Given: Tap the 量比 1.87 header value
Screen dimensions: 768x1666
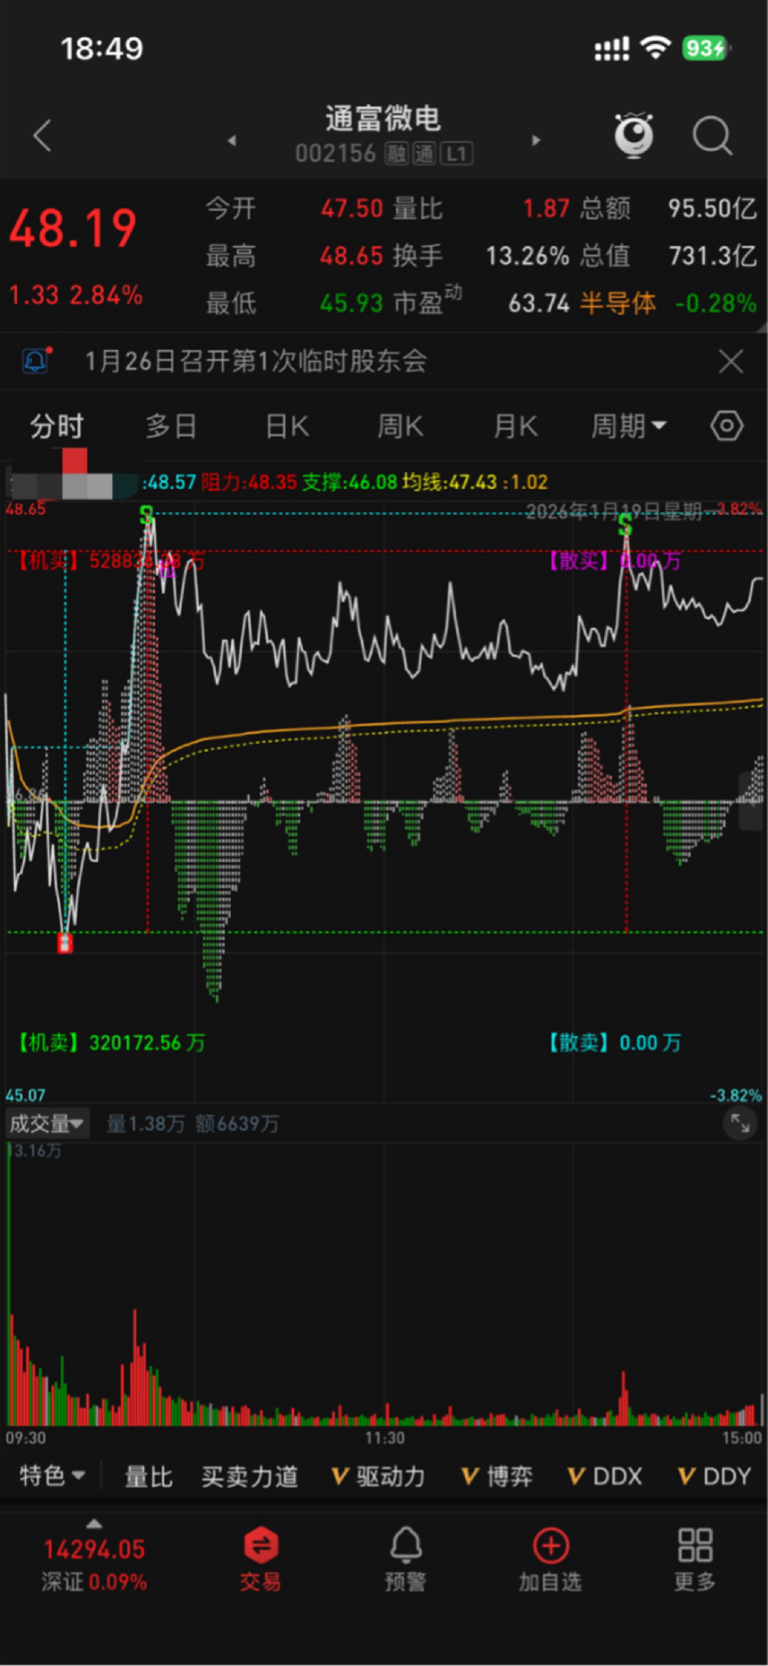Looking at the screenshot, I should (x=546, y=208).
